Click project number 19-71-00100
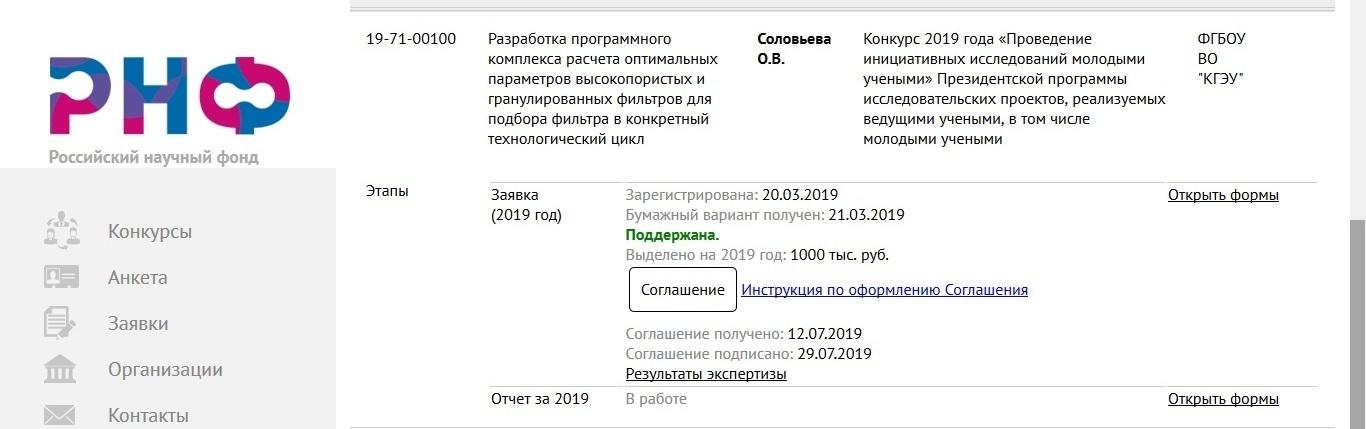The height and width of the screenshot is (429, 1366). pyautogui.click(x=411, y=39)
